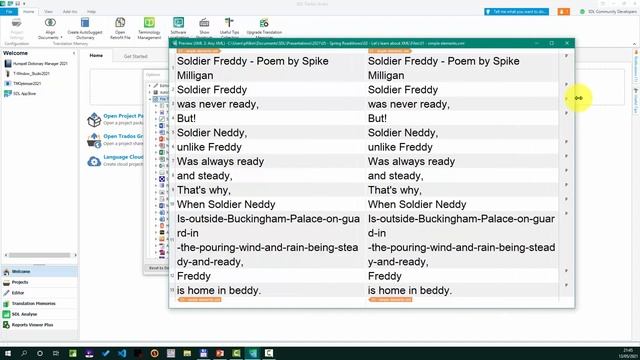
Task: Open the Add-Ins ribbon tab
Action: pos(70,11)
